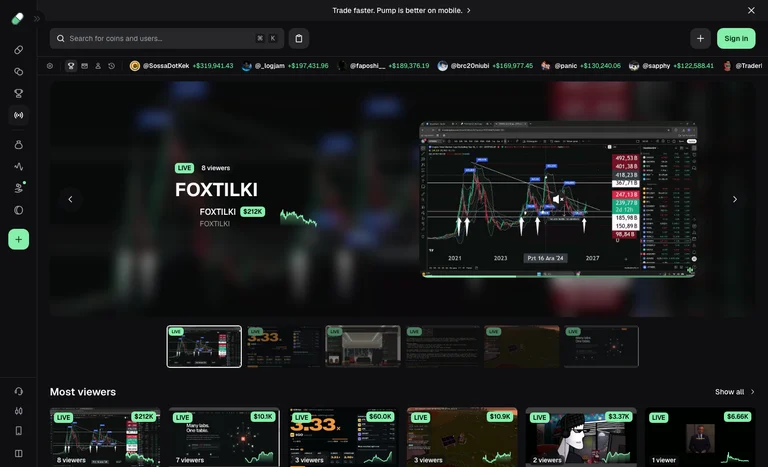
Task: Open the pill icon in sidebar
Action: pos(19,50)
